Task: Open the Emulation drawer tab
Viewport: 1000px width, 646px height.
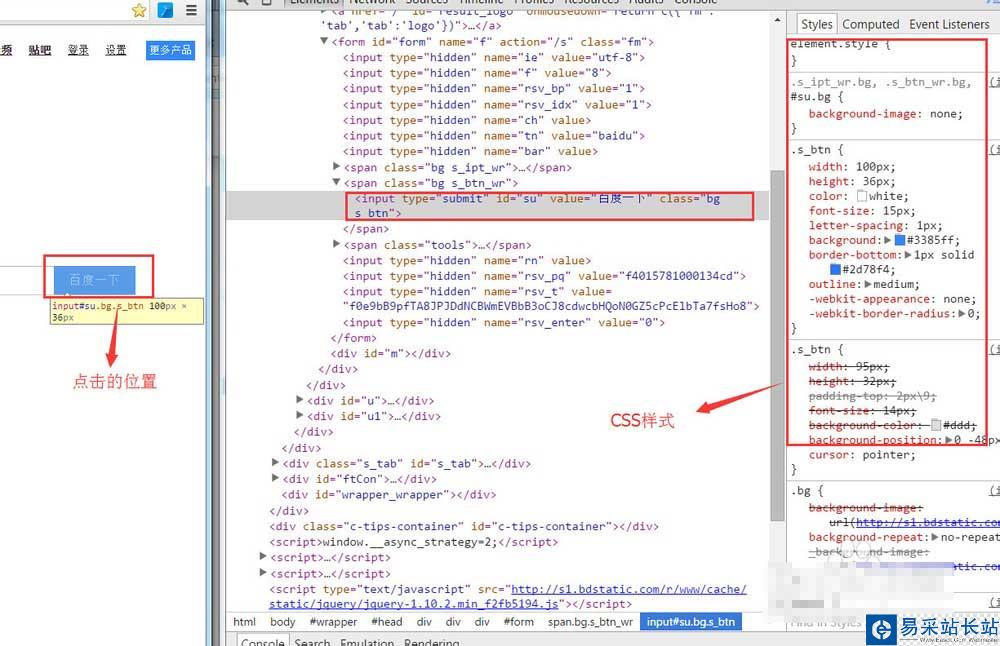Action: (367, 640)
